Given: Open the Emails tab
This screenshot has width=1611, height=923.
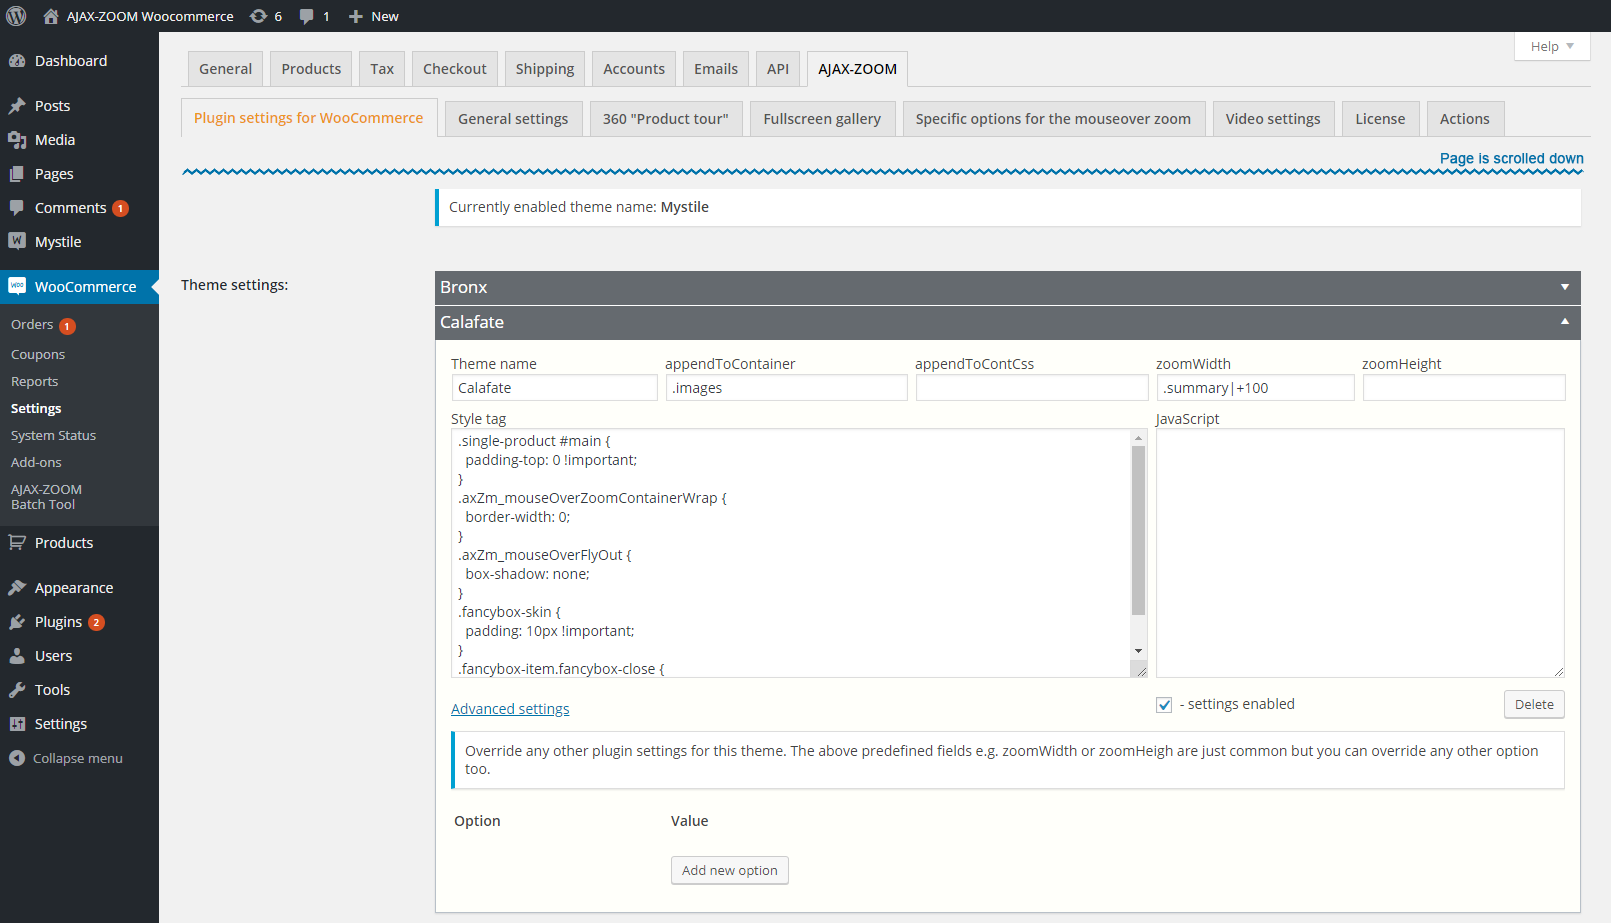Looking at the screenshot, I should pyautogui.click(x=716, y=69).
